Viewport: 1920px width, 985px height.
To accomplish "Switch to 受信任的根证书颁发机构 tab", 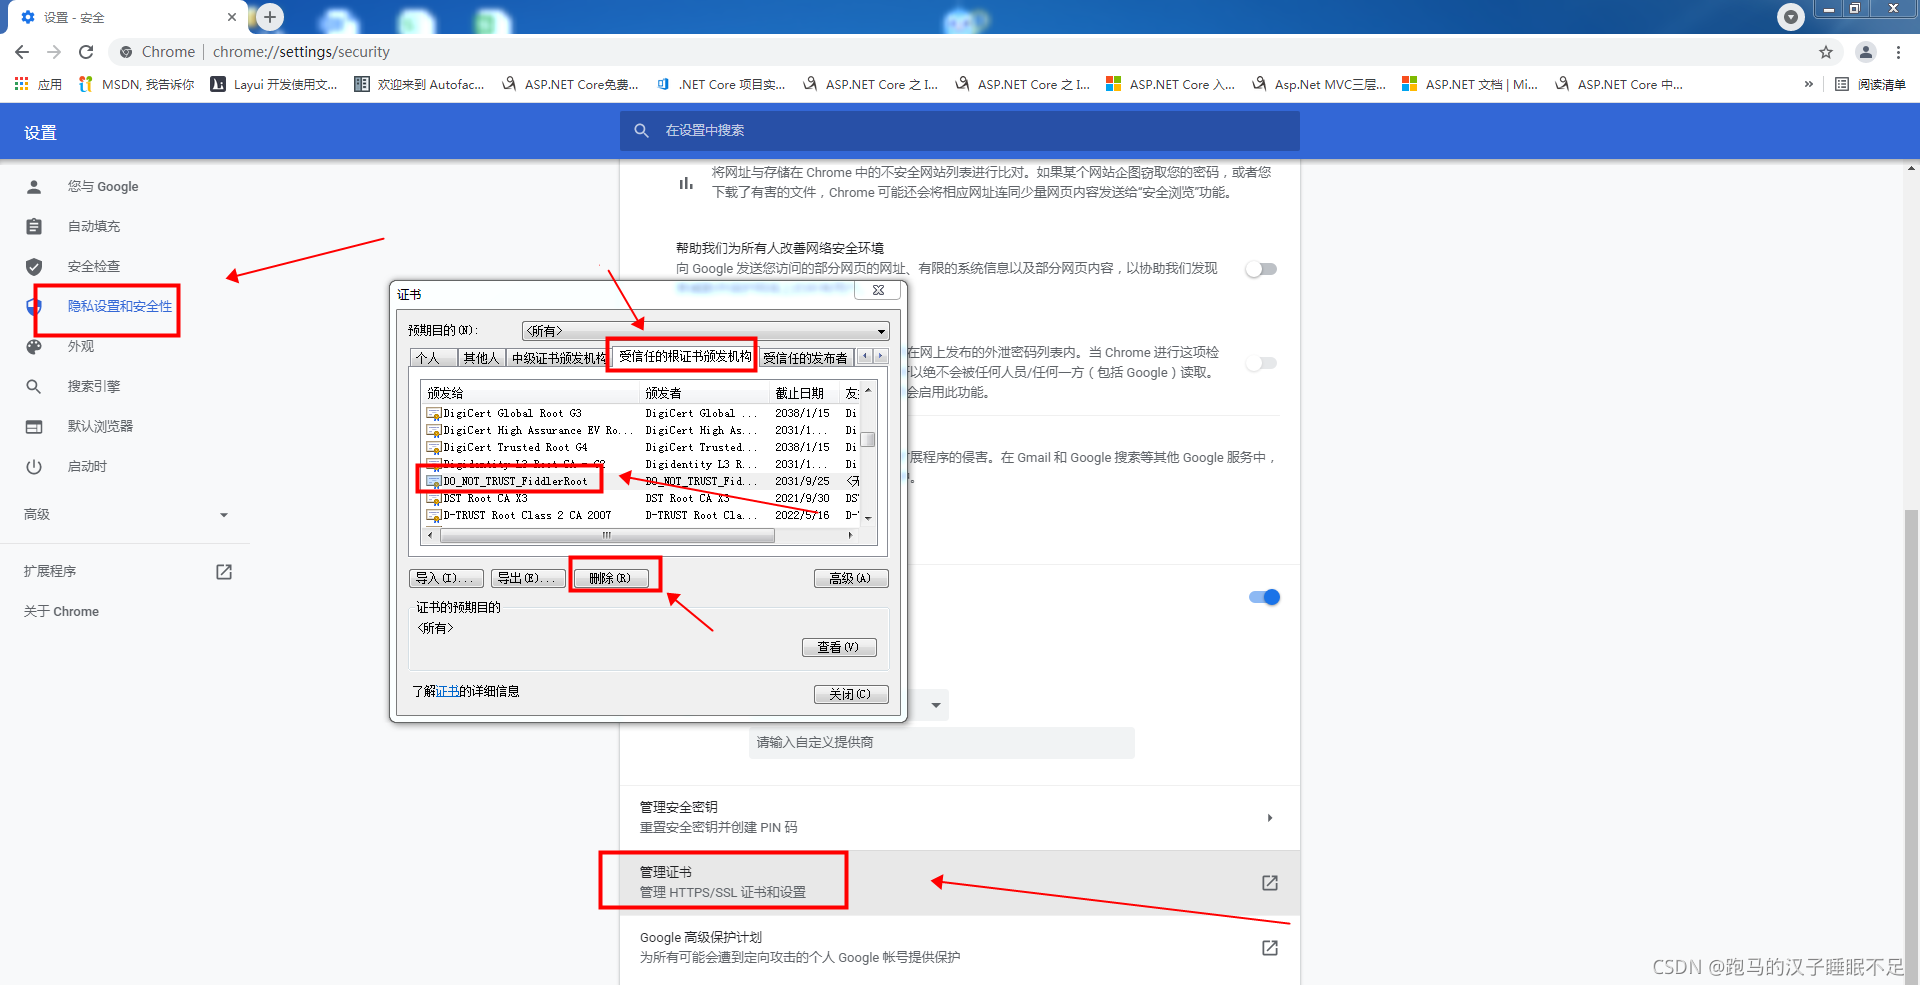I will coord(684,356).
